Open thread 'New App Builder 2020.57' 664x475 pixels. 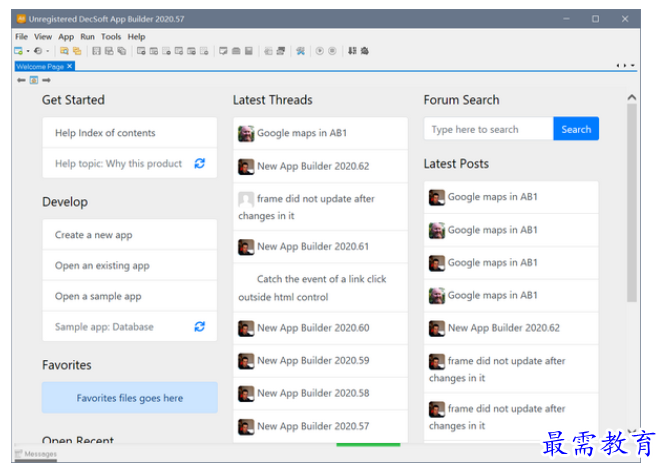(320, 426)
